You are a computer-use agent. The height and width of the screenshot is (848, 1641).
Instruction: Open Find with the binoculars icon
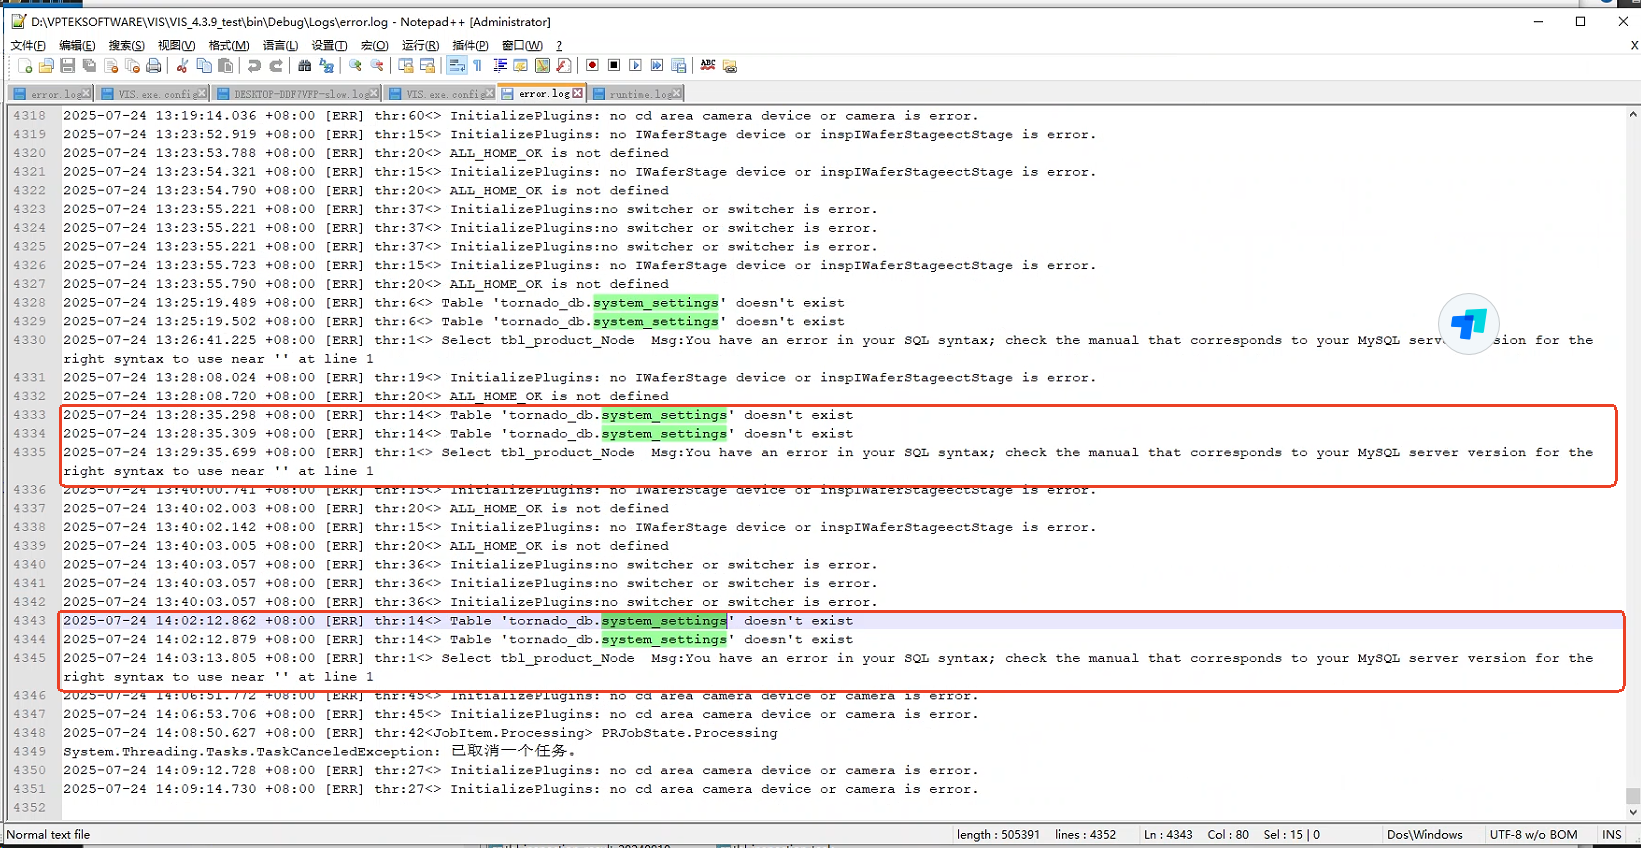pyautogui.click(x=304, y=66)
